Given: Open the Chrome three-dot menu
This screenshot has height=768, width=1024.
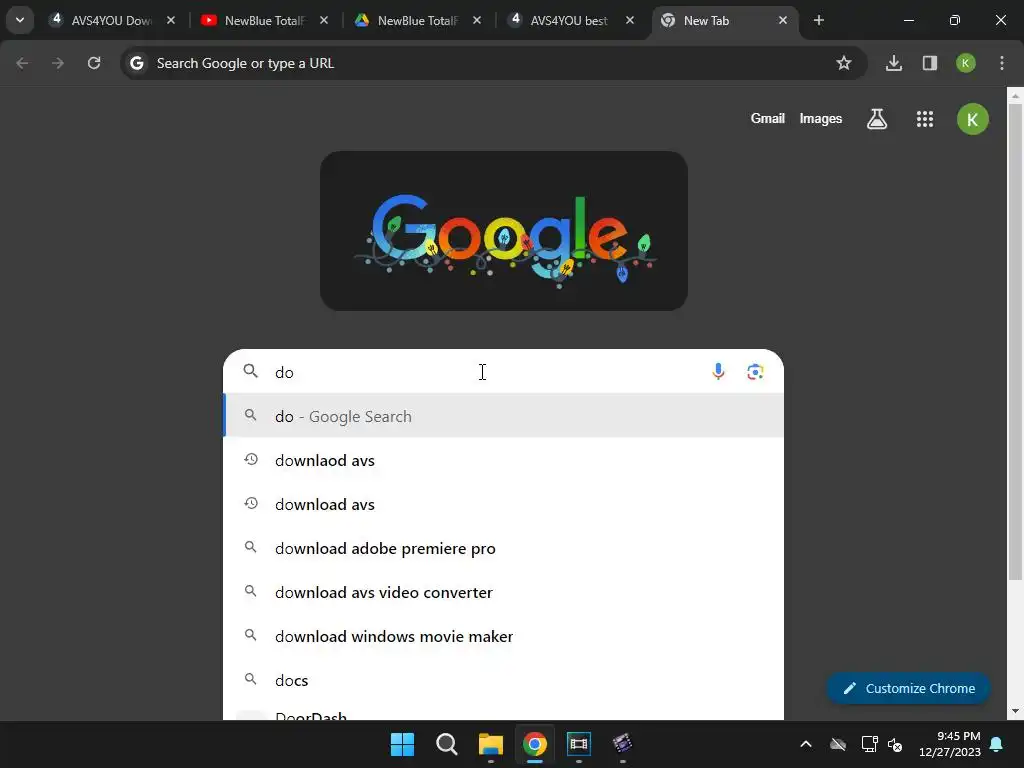Looking at the screenshot, I should point(1001,63).
